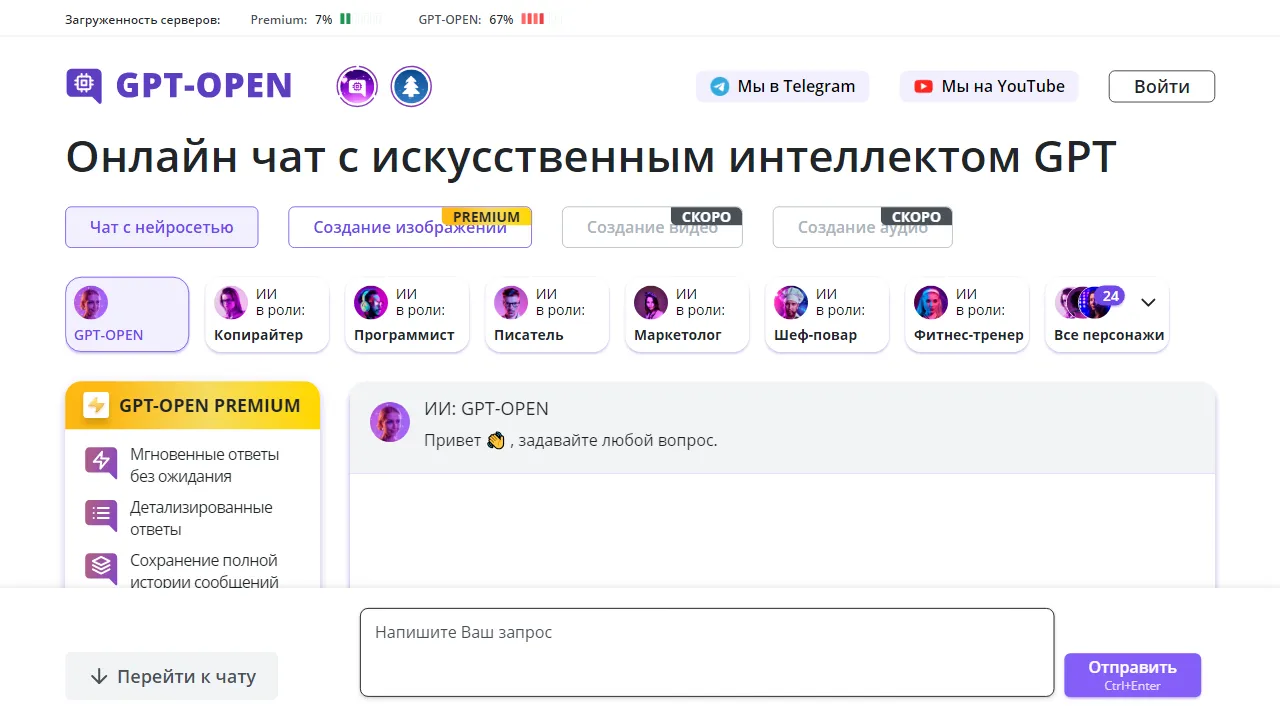
Task: Click the СКОРО badge on Создание видео
Action: click(x=707, y=217)
